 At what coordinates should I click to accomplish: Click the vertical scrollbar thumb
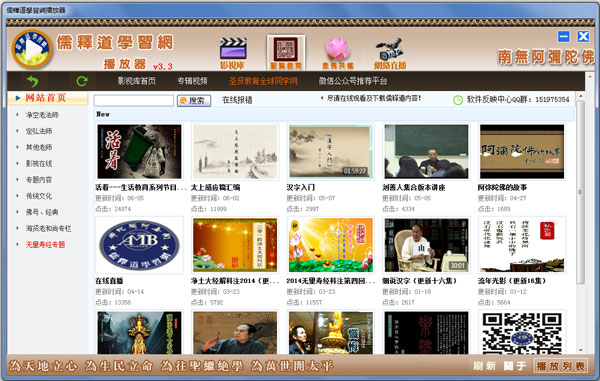[580, 192]
